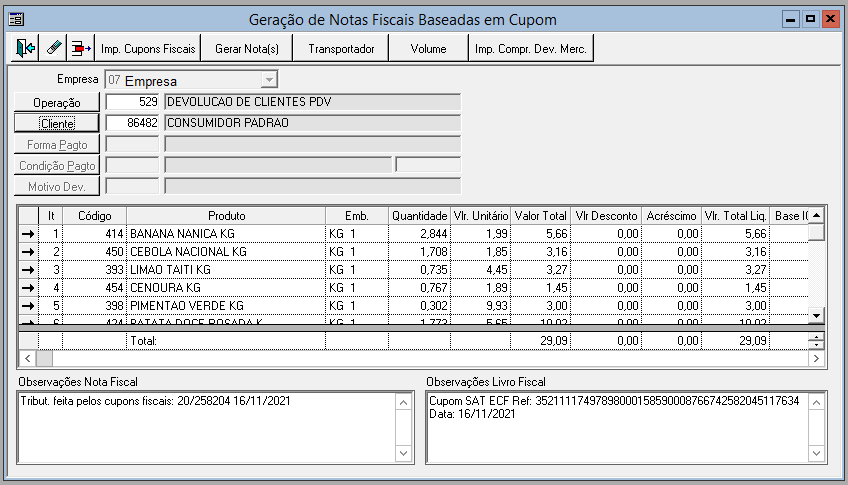The width and height of the screenshot is (848, 485).
Task: Click unit price cell 9,93
Action: pyautogui.click(x=480, y=305)
